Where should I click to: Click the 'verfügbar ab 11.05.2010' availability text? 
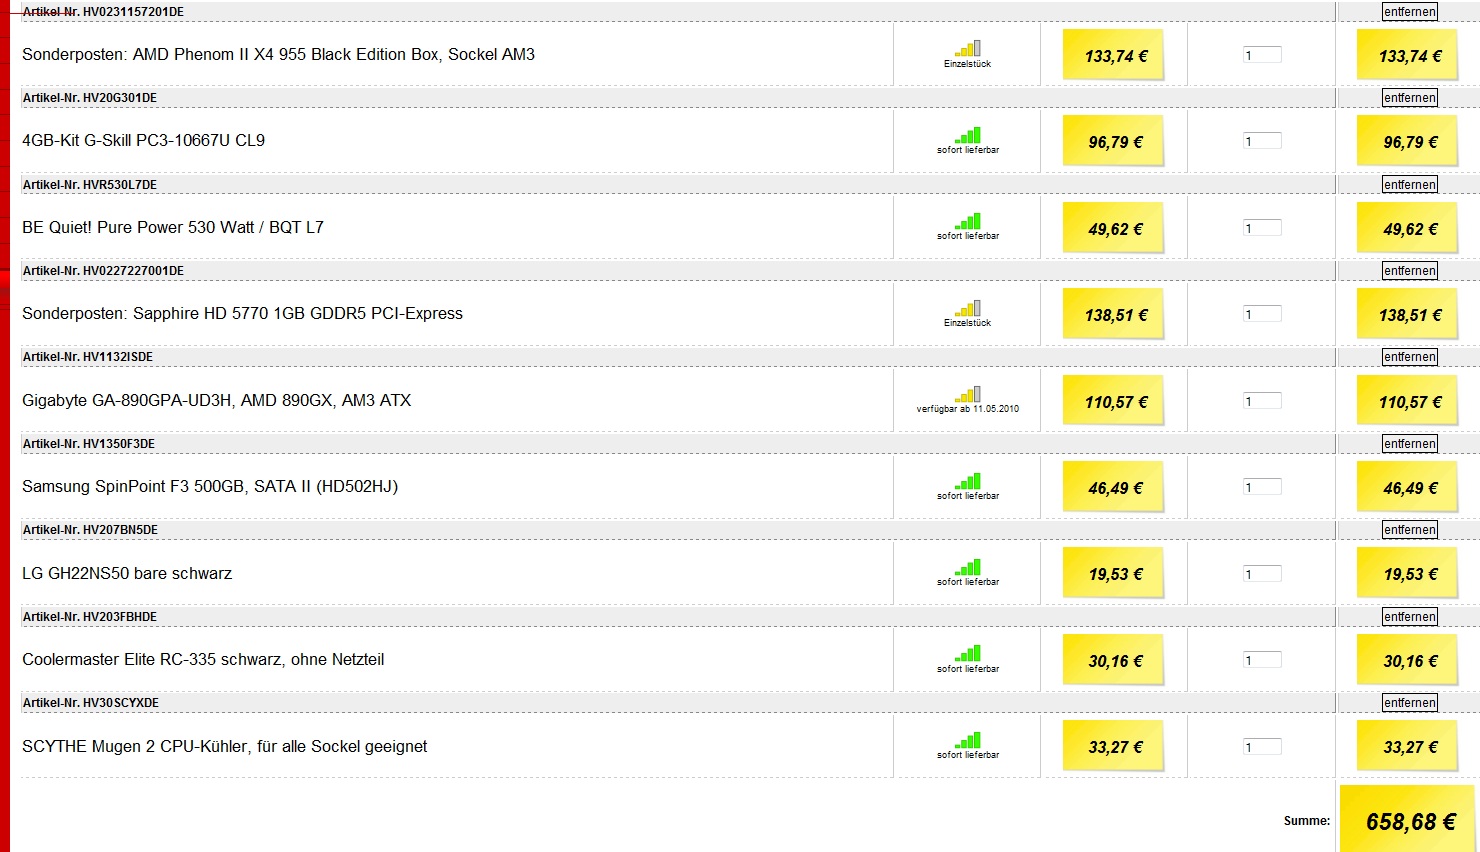click(968, 409)
